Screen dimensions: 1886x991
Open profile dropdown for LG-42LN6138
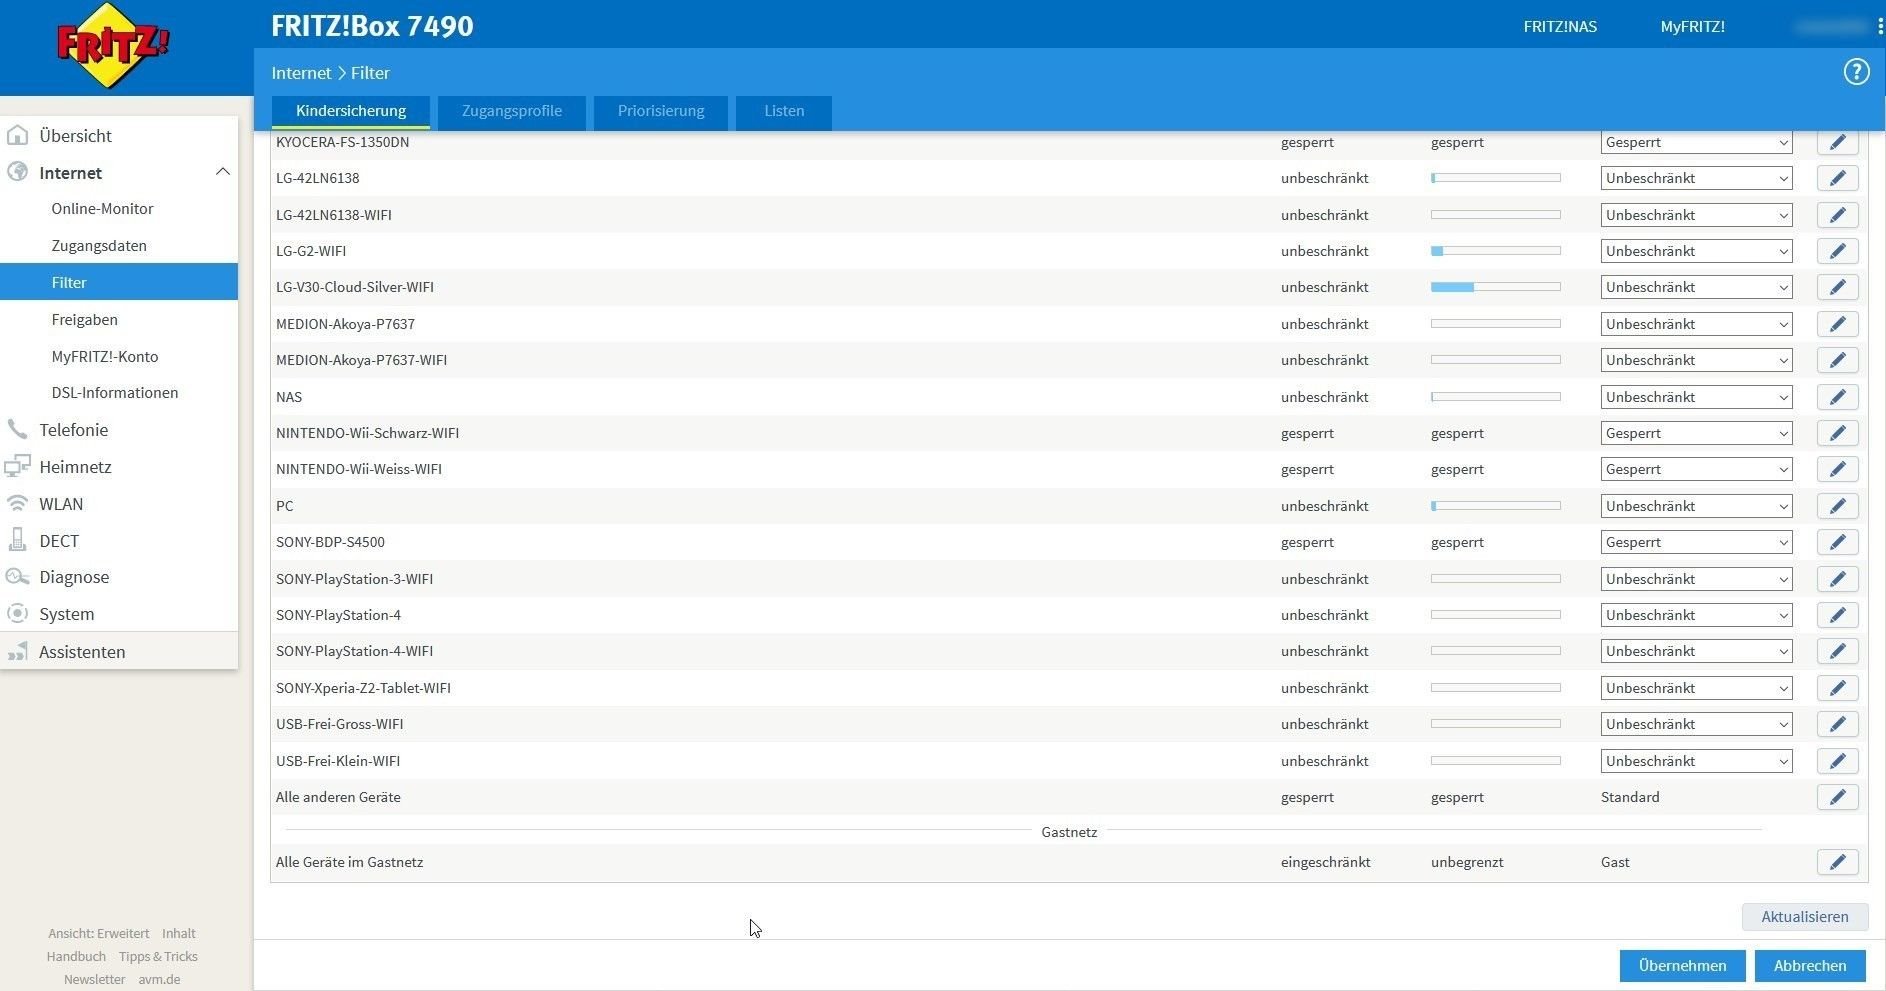(x=1696, y=178)
